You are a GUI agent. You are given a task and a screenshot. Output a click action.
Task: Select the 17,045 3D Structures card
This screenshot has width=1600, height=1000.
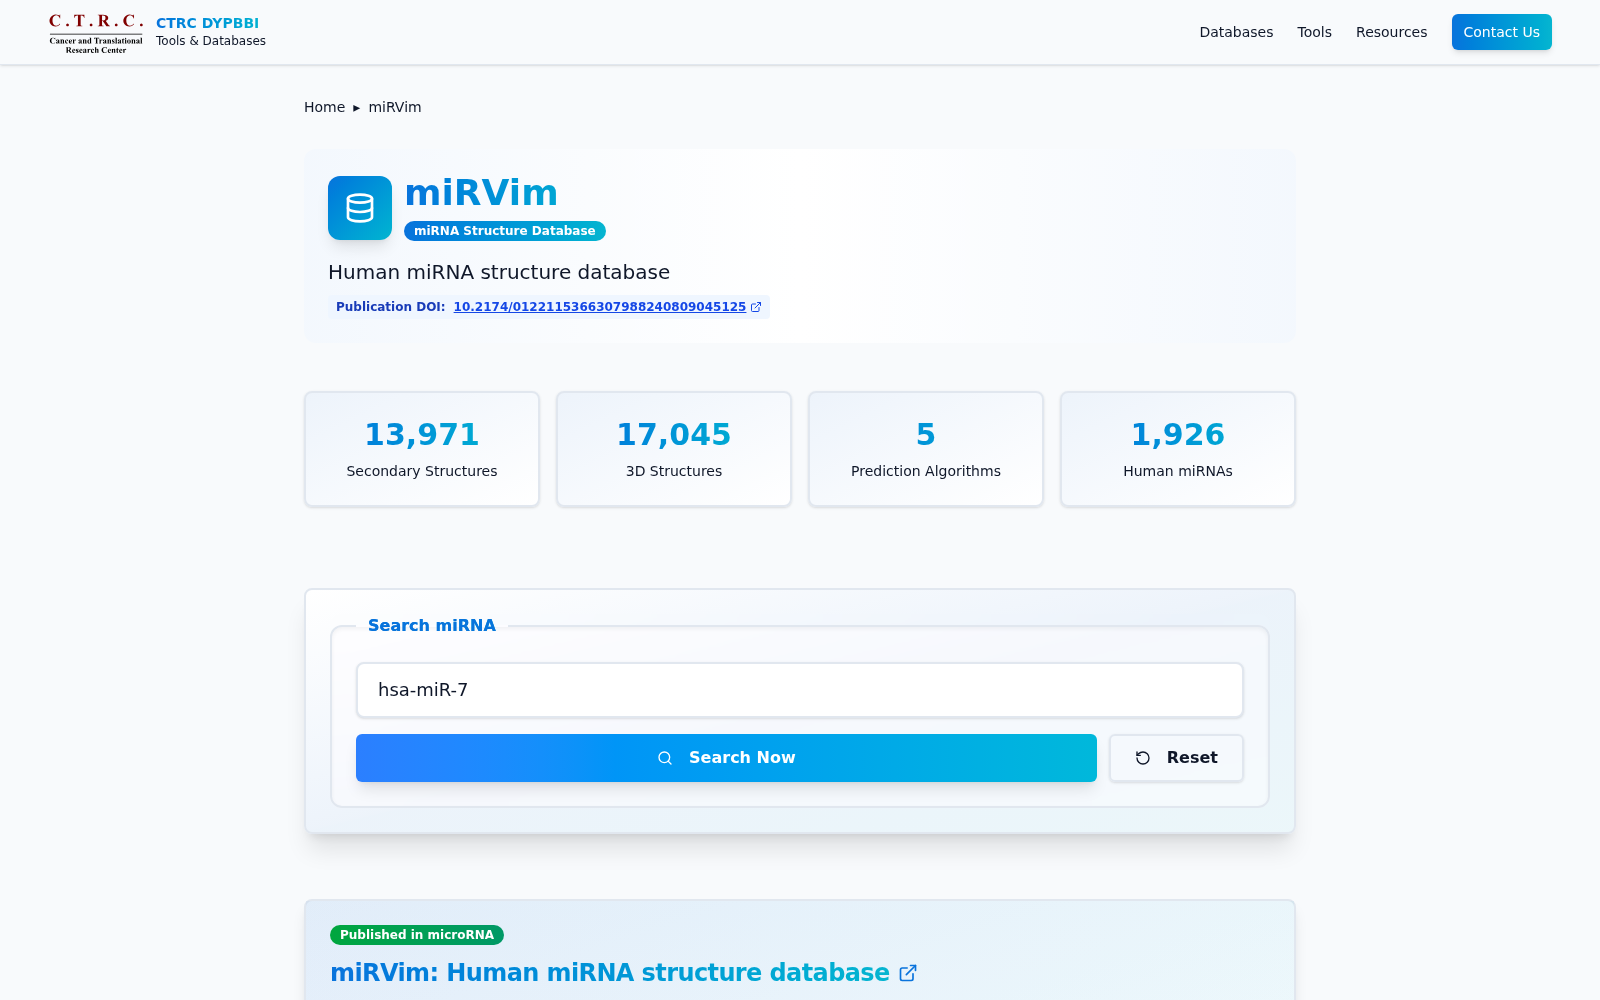coord(674,449)
